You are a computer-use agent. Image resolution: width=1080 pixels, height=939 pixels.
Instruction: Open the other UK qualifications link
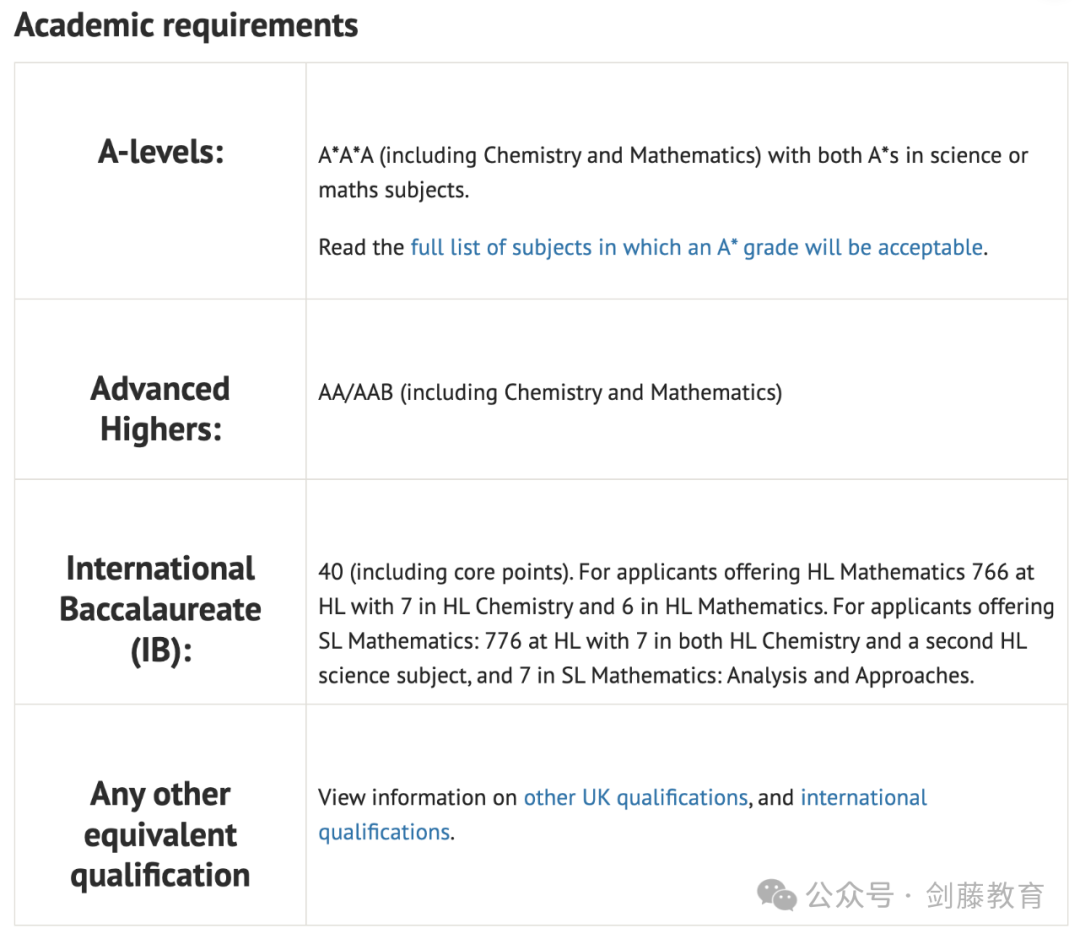[636, 797]
